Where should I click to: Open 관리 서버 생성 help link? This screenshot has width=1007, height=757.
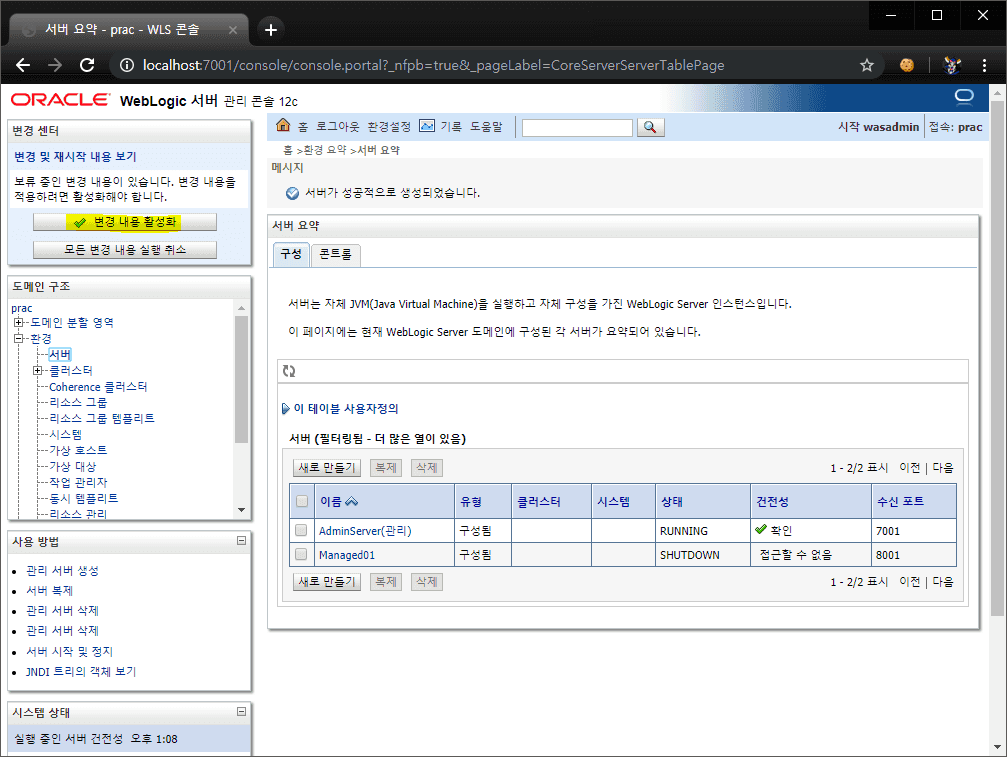(62, 571)
